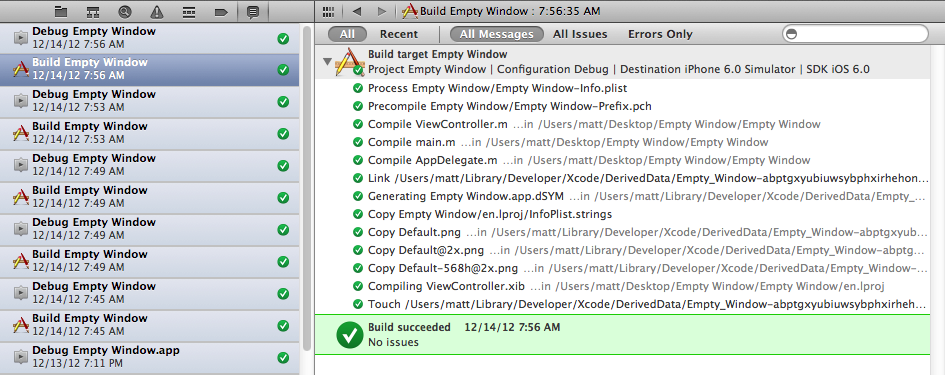Click the log filter search field
The image size is (945, 375).
(x=855, y=34)
